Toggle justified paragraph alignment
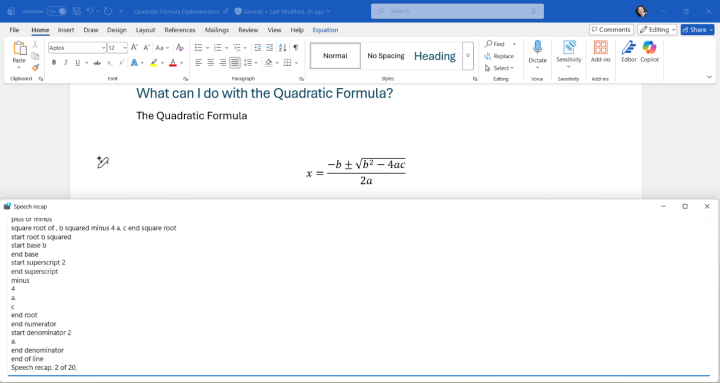 point(235,63)
